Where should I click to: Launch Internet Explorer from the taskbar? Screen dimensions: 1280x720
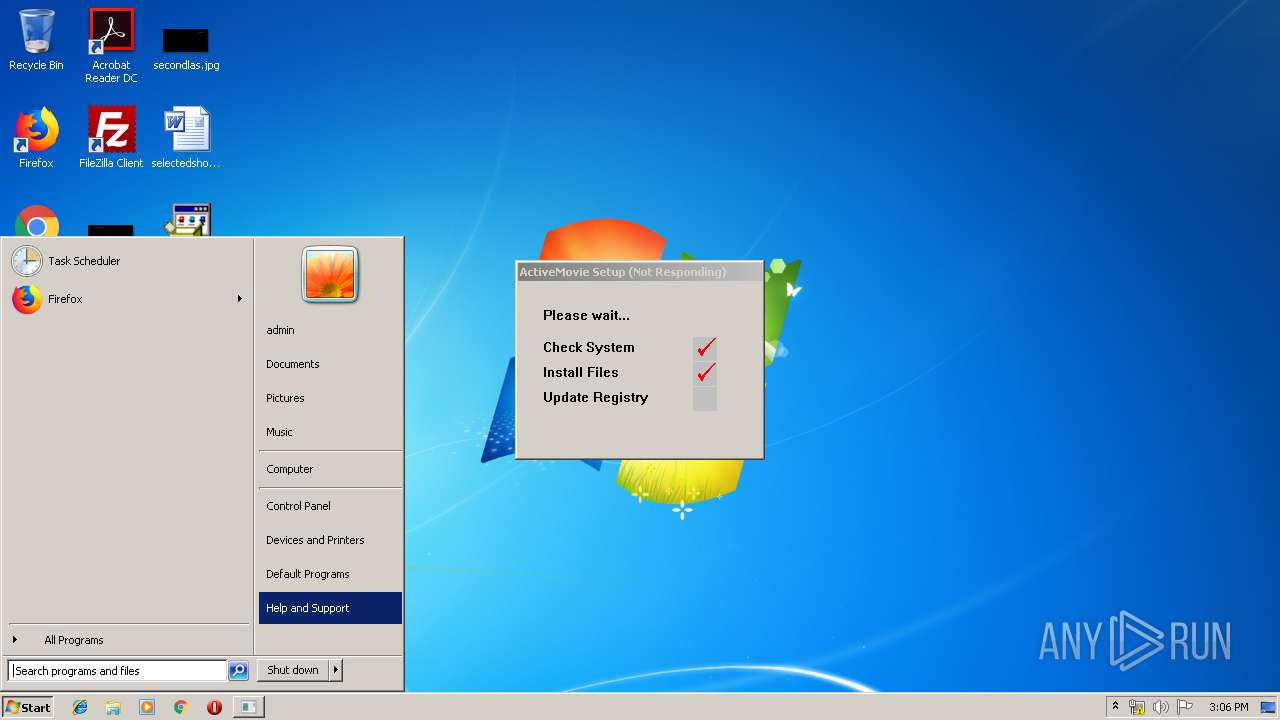[x=80, y=707]
